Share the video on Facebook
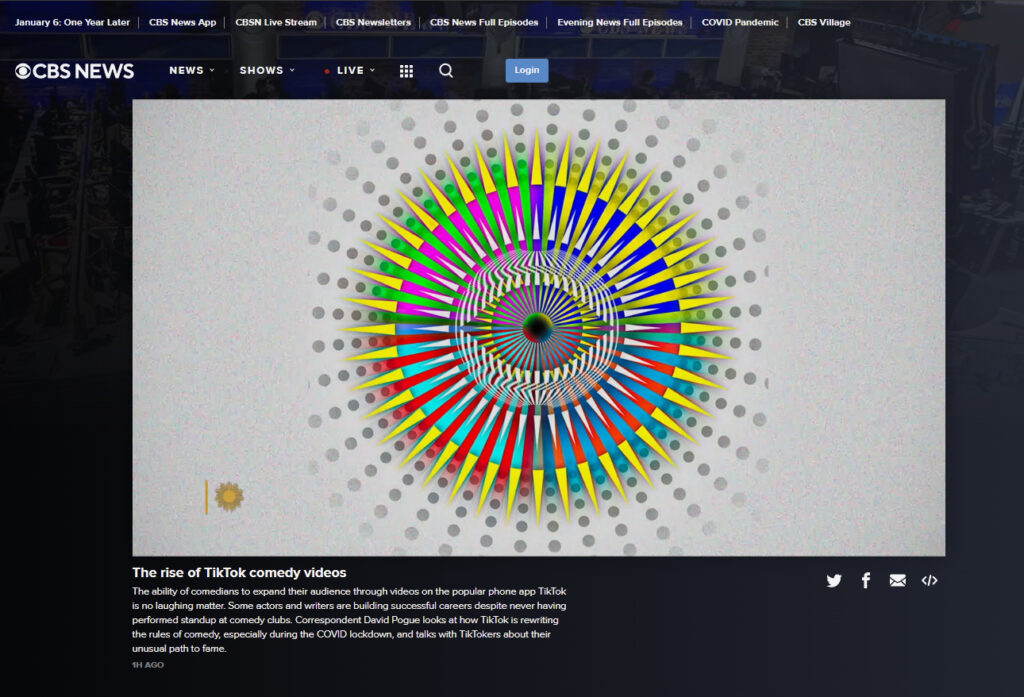Viewport: 1024px width, 697px height. click(866, 580)
